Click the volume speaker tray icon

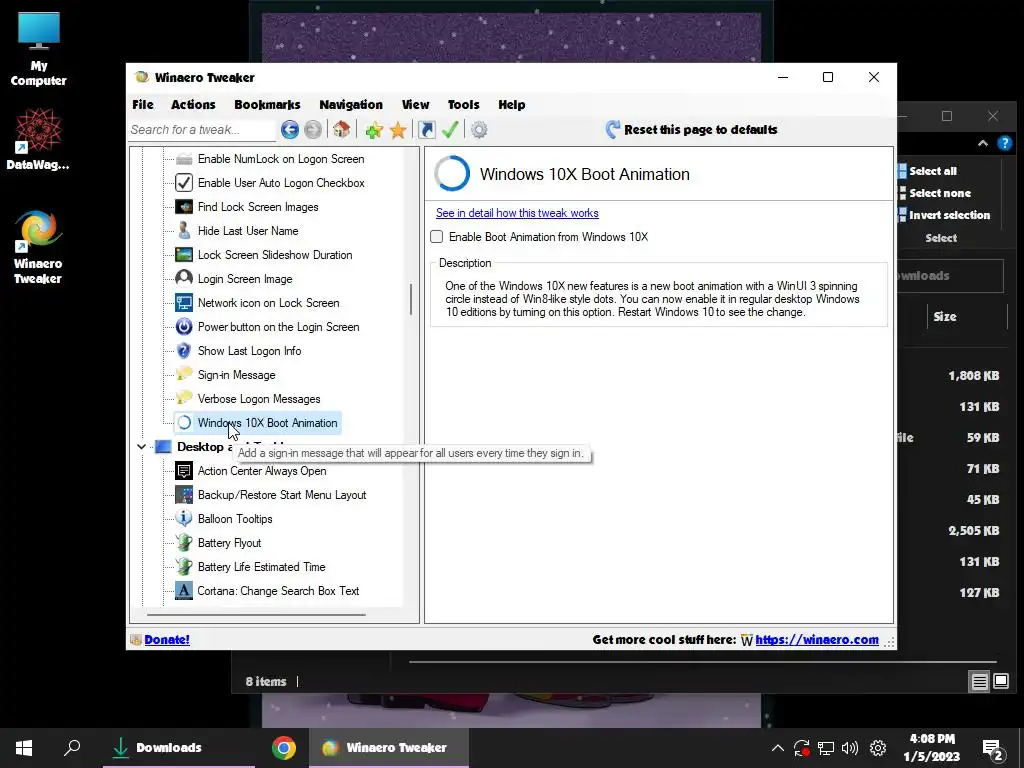[x=850, y=748]
